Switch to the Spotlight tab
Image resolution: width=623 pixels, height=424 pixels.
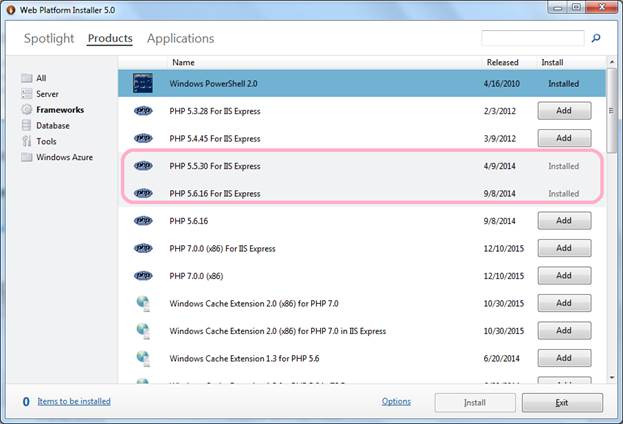tap(49, 39)
